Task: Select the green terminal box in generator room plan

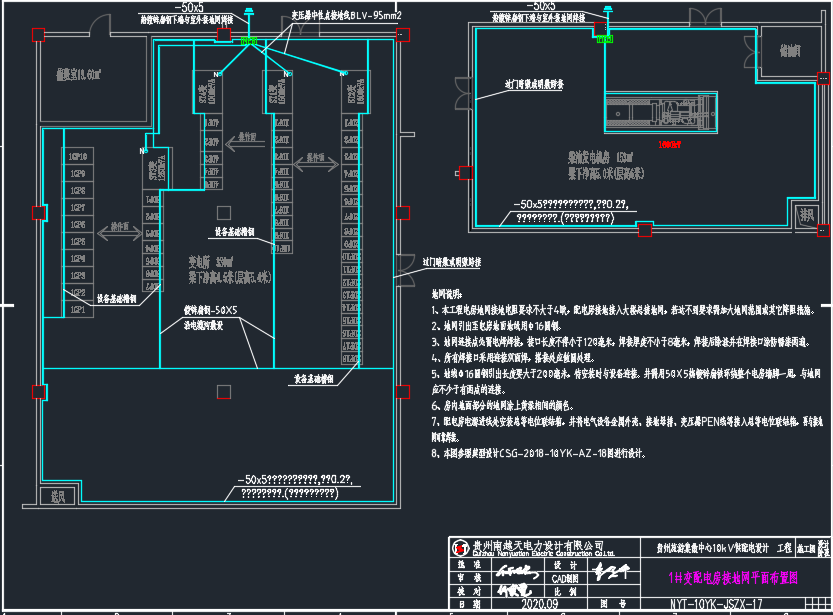Action: [605, 39]
